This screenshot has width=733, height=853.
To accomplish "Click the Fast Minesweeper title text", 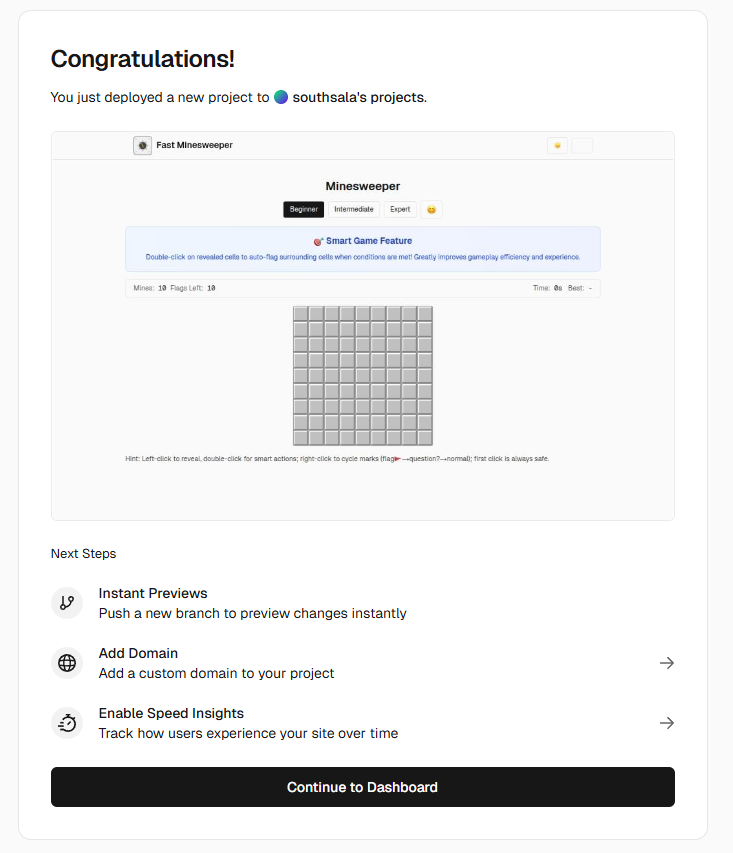I will 194,145.
